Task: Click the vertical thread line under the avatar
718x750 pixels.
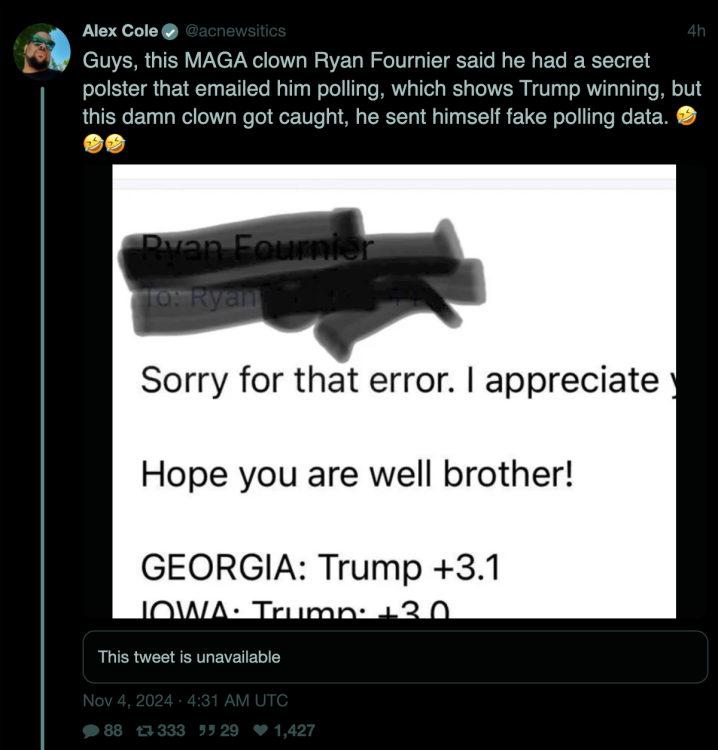Action: 42,400
